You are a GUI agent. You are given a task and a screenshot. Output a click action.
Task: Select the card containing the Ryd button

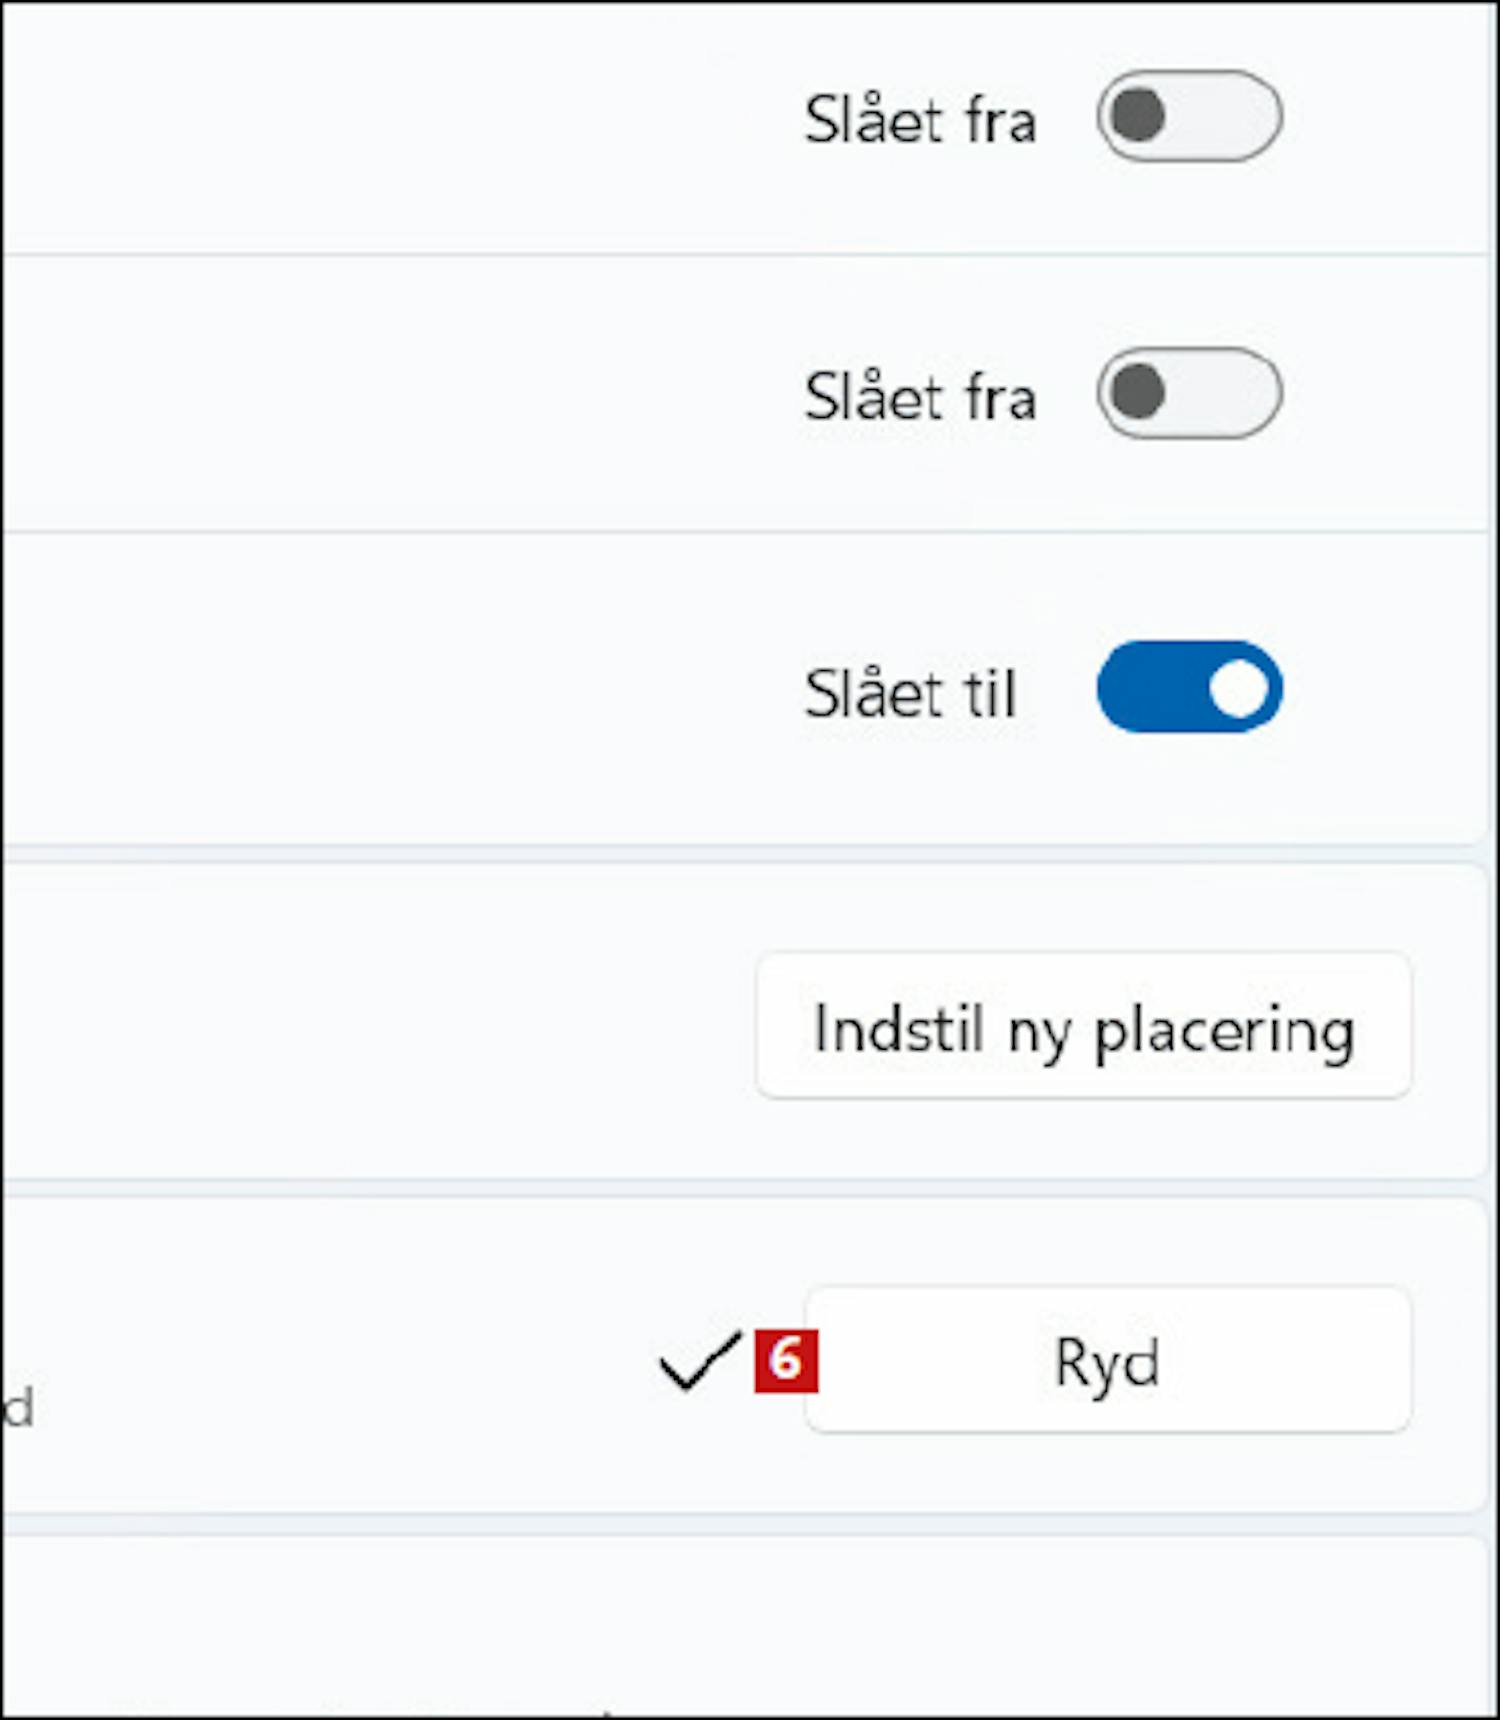point(746,1355)
